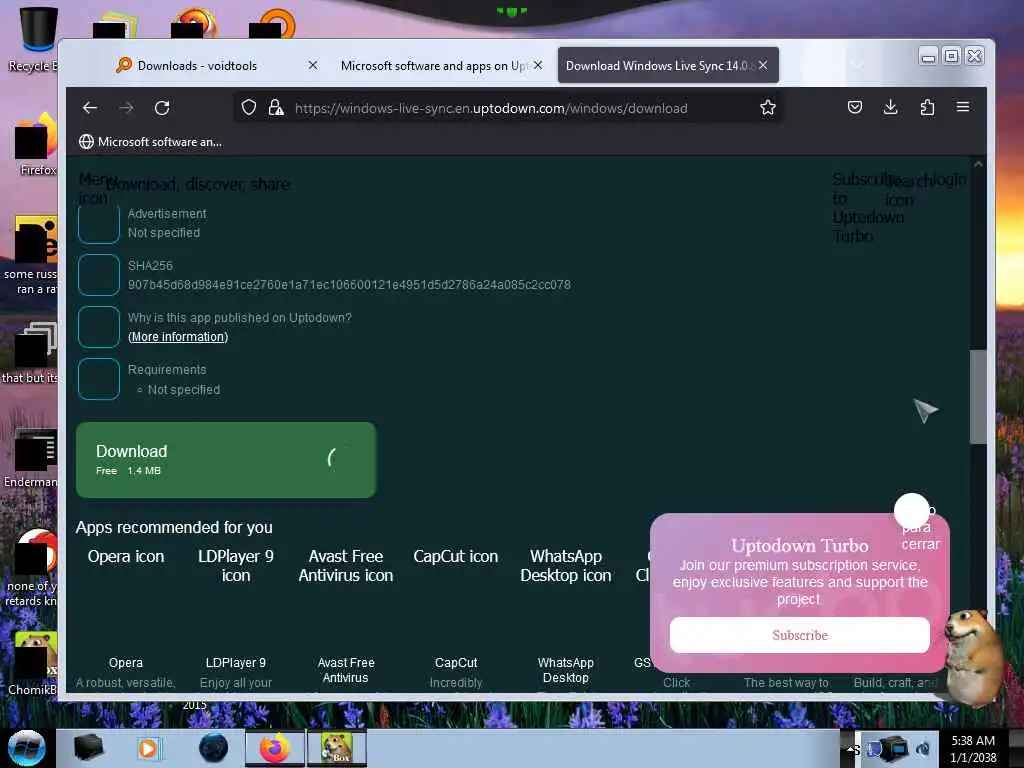Open the Firefox desktop shortcut
1024x768 pixels.
[36, 145]
